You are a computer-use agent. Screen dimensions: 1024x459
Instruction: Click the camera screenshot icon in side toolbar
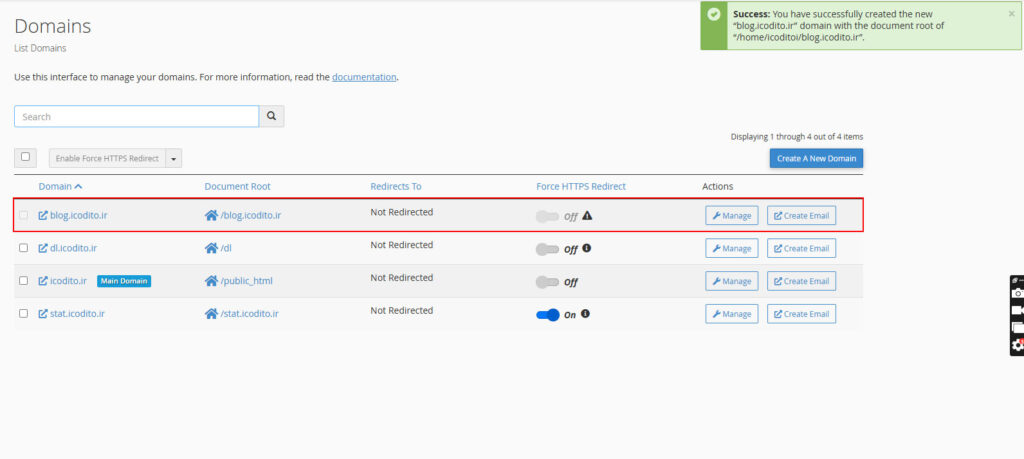pos(1017,293)
